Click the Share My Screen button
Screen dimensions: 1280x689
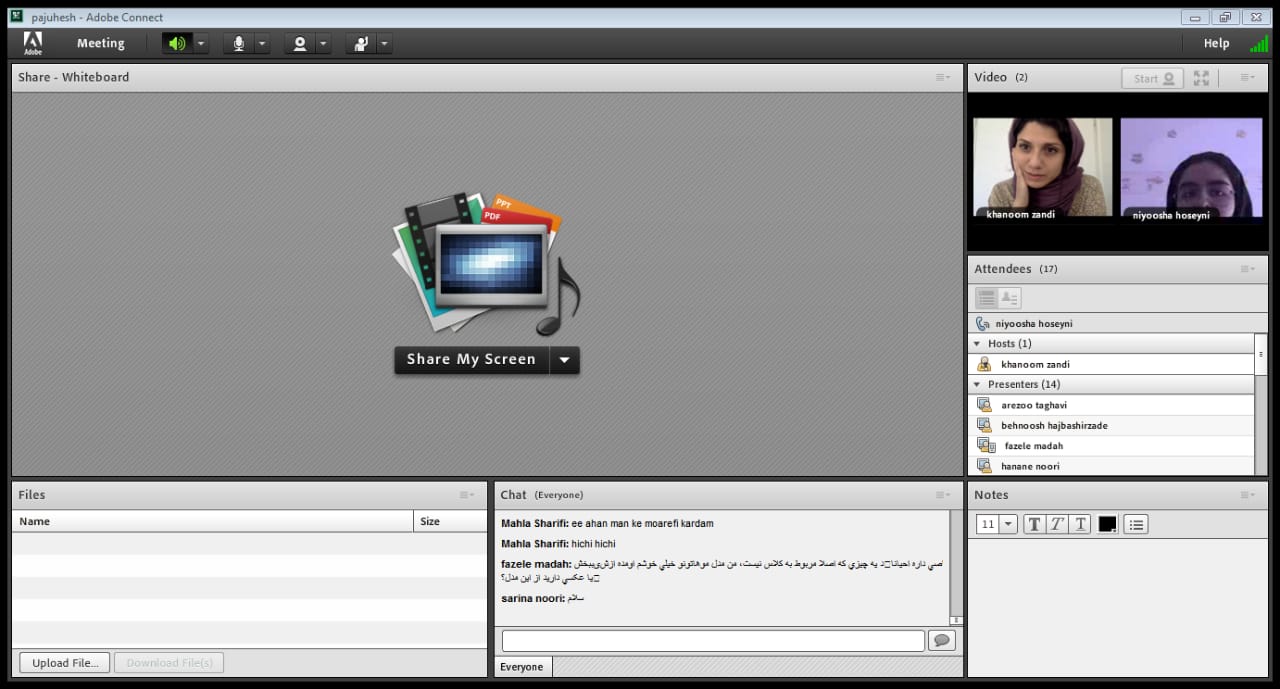coord(471,360)
